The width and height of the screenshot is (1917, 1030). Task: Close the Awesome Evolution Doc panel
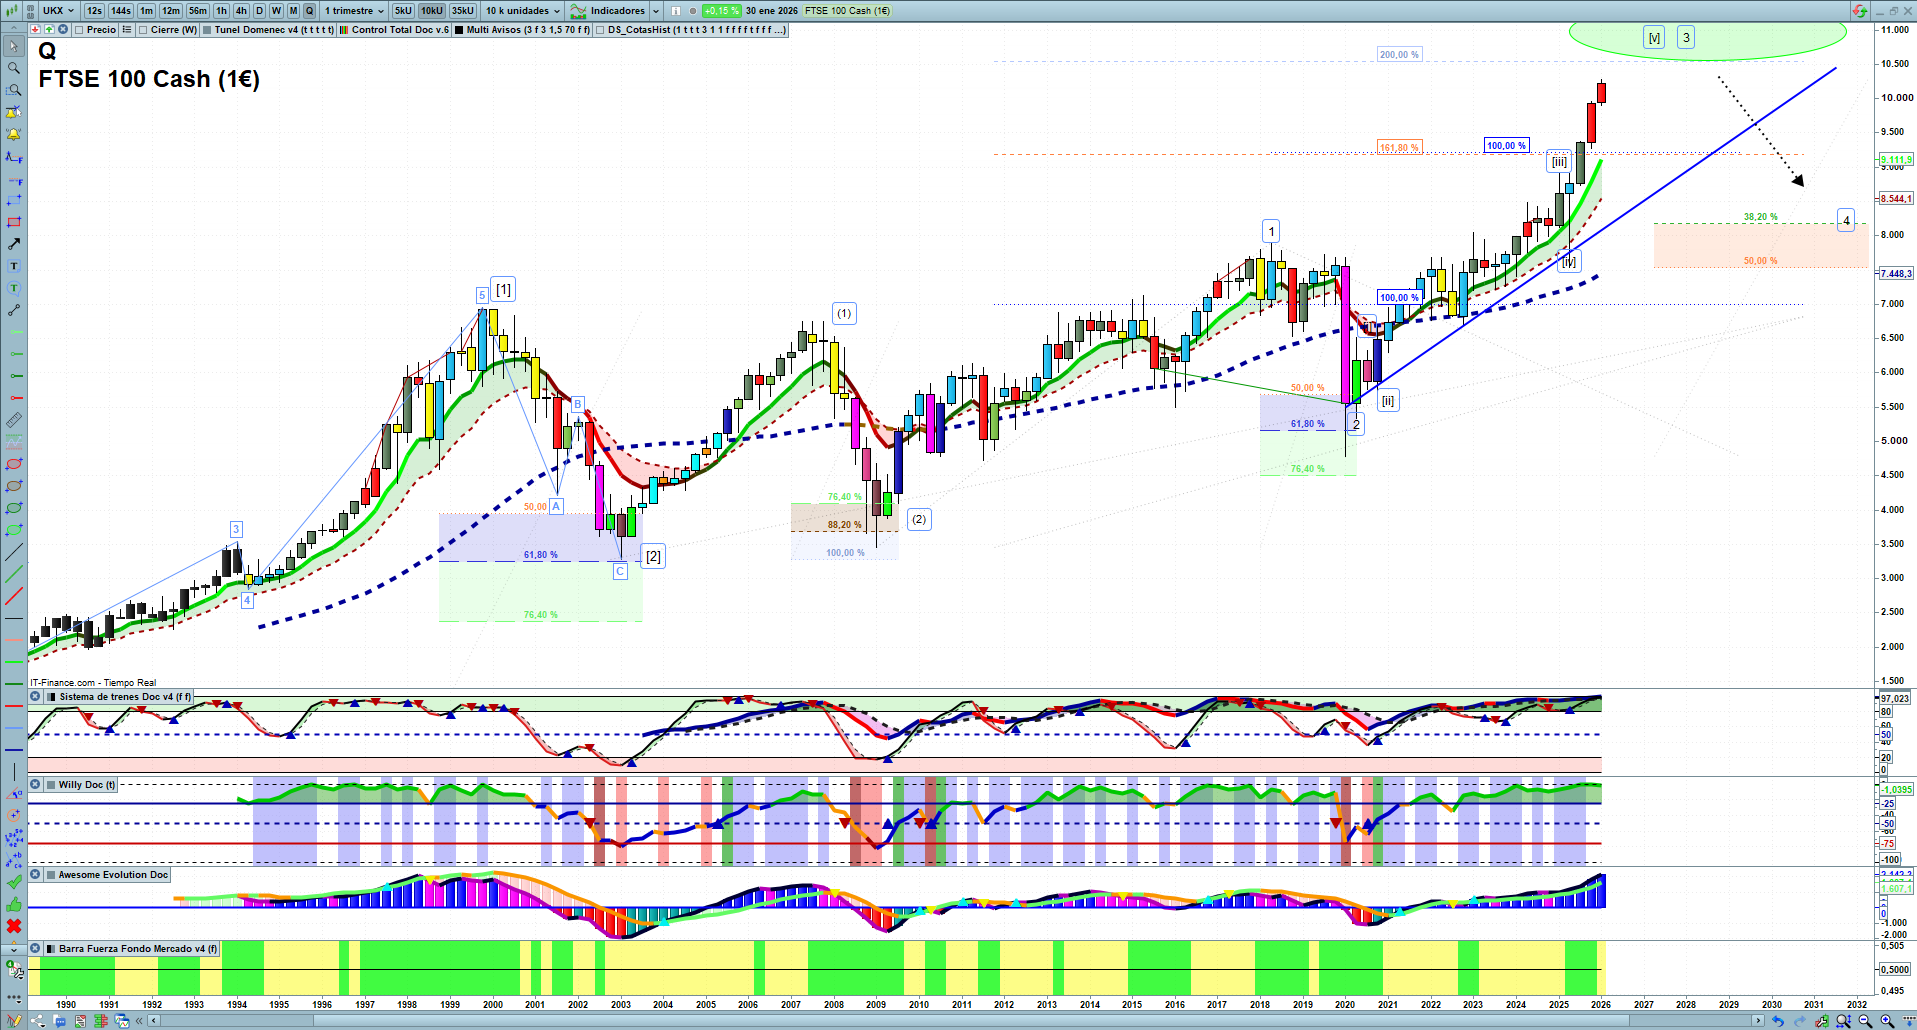click(x=35, y=875)
